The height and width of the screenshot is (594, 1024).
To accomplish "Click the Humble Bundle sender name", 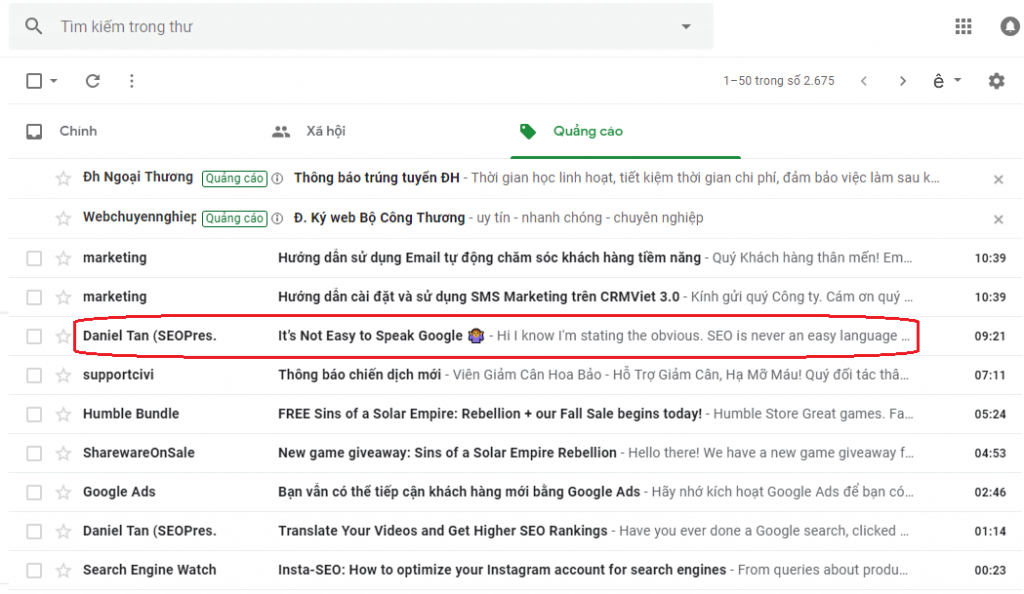I will [131, 413].
